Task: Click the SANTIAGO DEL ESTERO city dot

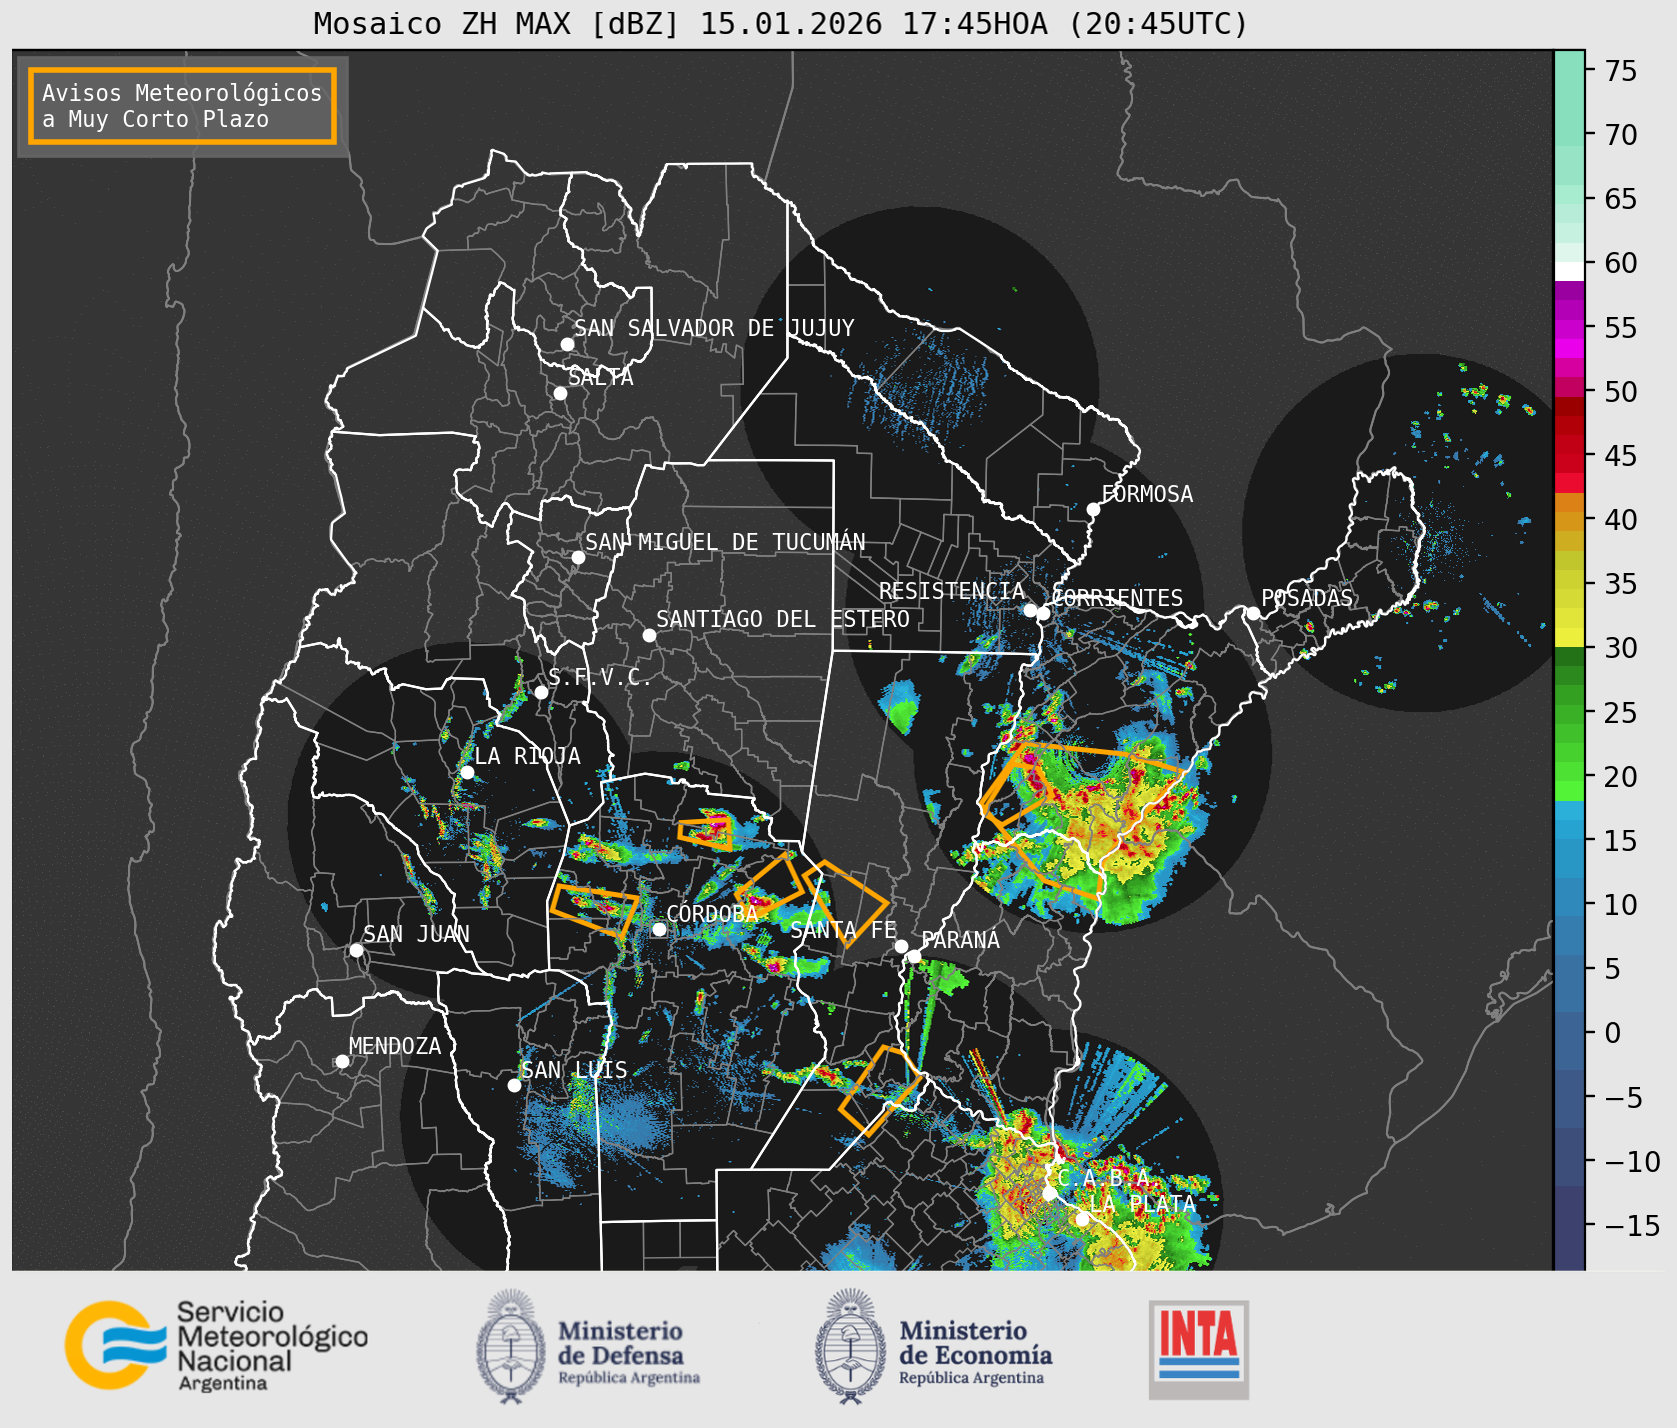Action: 649,635
